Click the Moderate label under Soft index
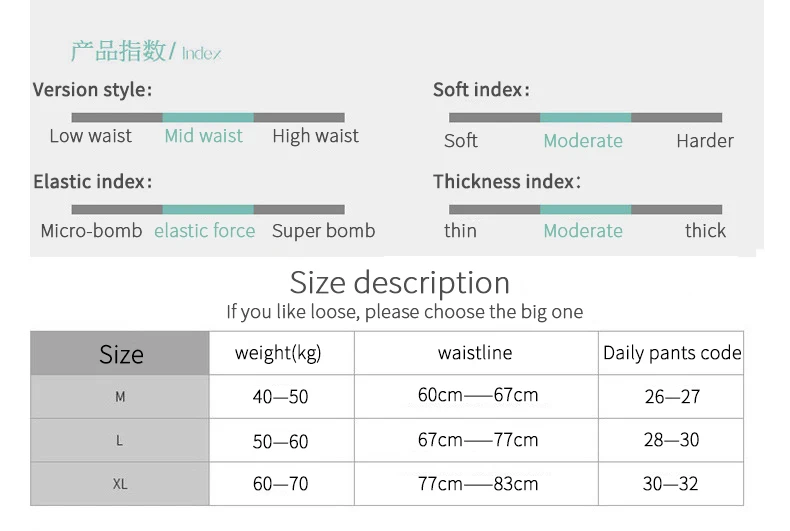 click(x=583, y=141)
